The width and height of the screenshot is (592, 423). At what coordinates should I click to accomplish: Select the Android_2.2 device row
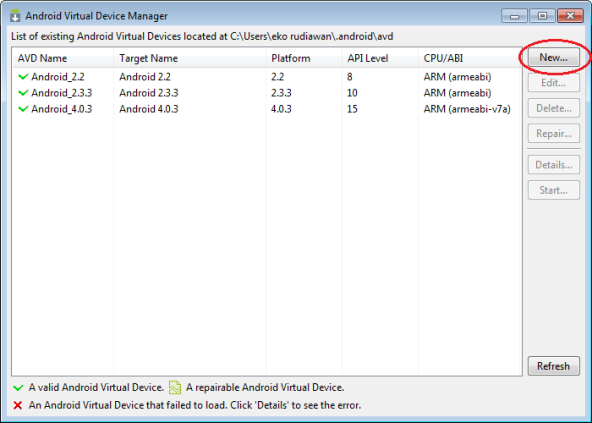[267, 77]
